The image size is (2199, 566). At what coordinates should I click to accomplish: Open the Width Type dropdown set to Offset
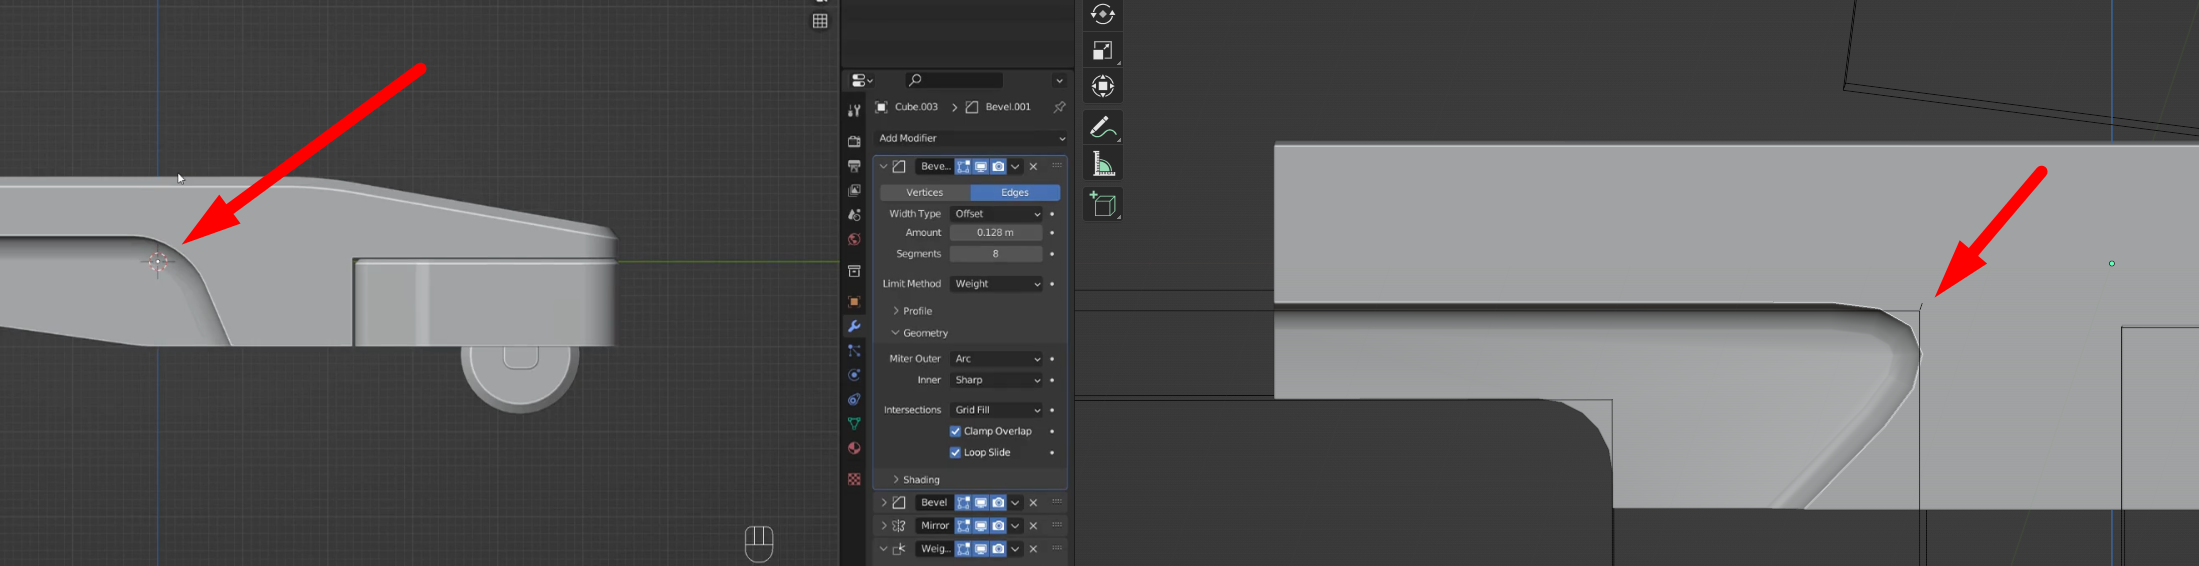tap(996, 214)
